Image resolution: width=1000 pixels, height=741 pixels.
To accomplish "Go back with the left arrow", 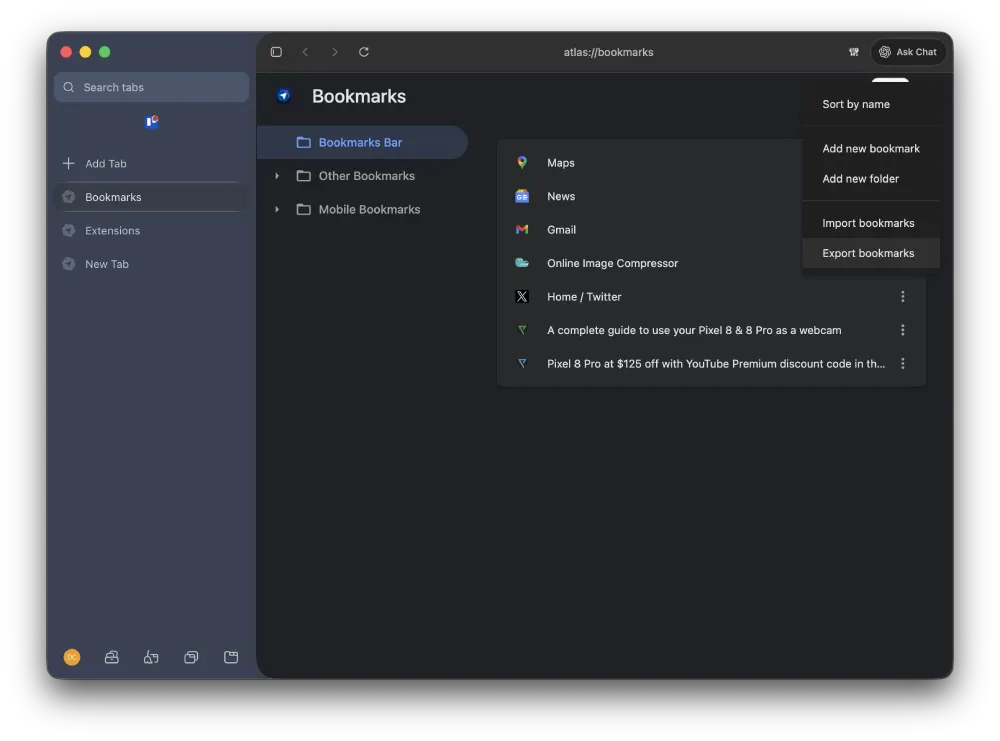I will click(305, 52).
